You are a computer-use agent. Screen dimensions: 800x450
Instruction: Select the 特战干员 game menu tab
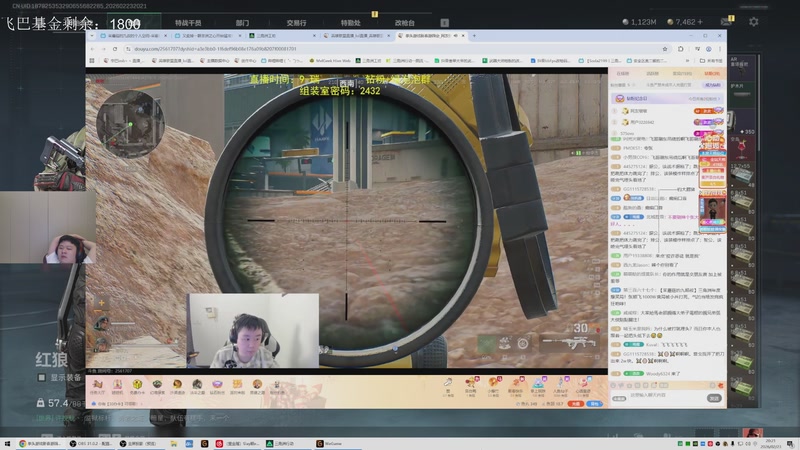188,22
